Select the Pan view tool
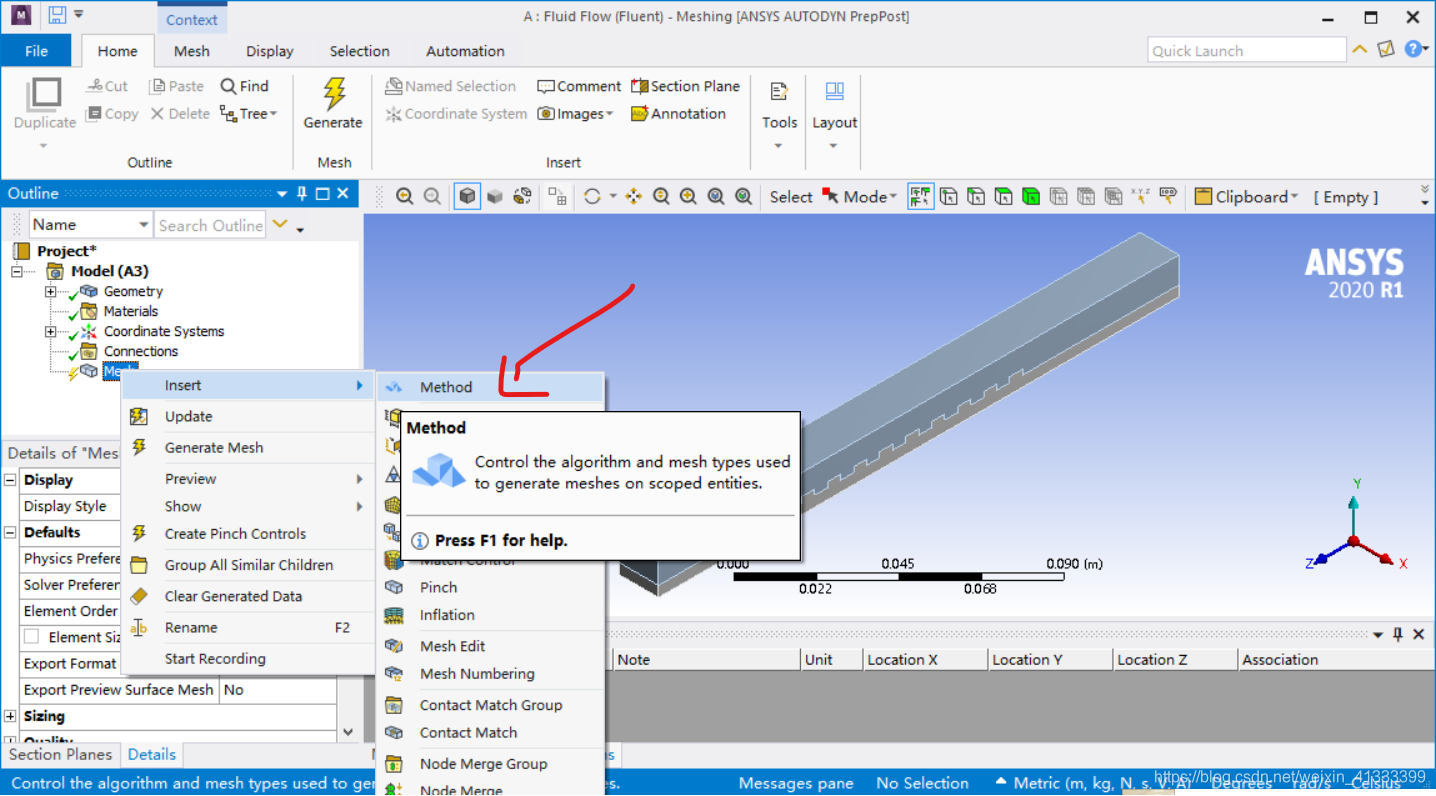 pos(633,197)
